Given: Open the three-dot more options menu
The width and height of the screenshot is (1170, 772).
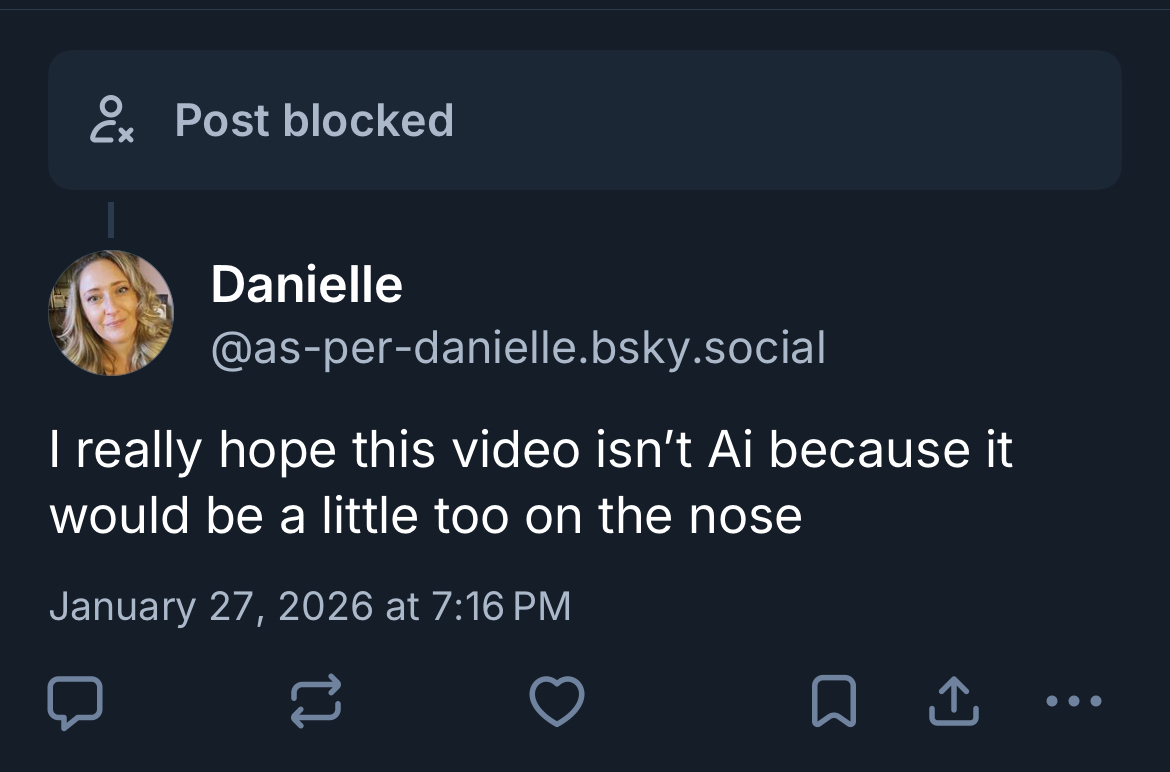Looking at the screenshot, I should 1073,701.
